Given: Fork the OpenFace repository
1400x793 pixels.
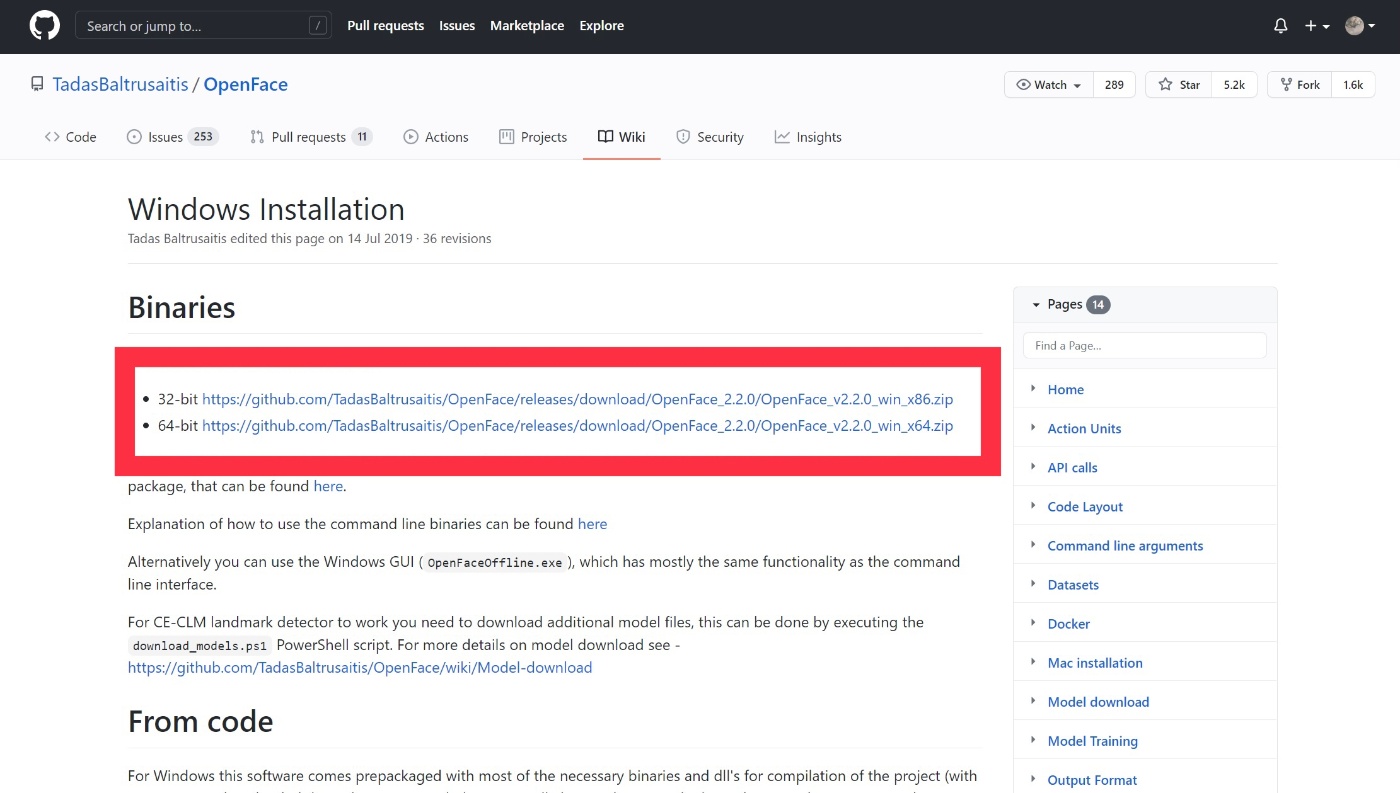Looking at the screenshot, I should click(x=1299, y=85).
